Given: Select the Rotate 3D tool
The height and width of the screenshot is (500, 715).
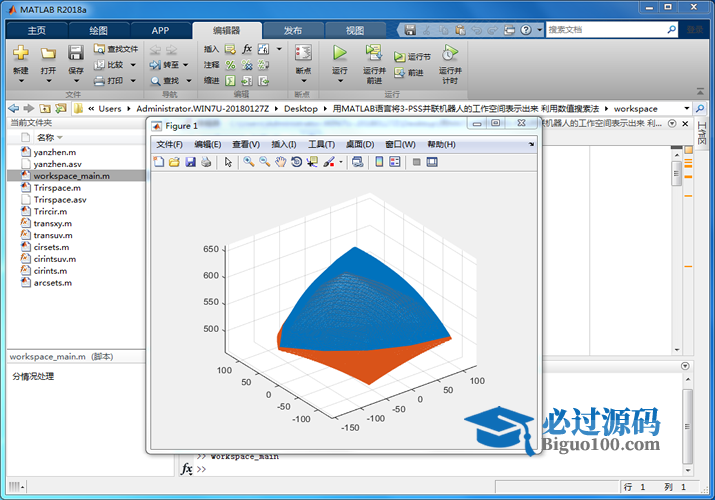Looking at the screenshot, I should point(296,162).
